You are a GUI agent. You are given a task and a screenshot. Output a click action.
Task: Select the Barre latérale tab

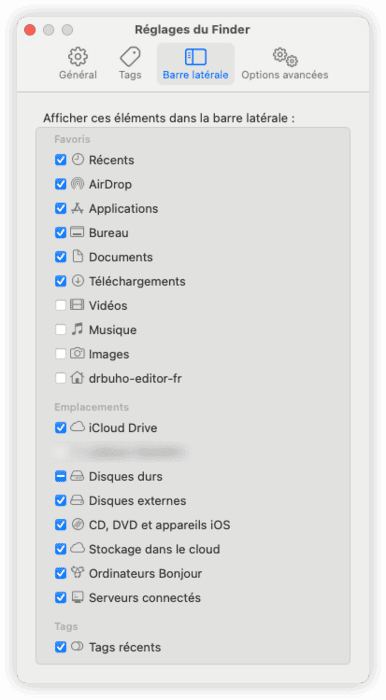pos(195,63)
